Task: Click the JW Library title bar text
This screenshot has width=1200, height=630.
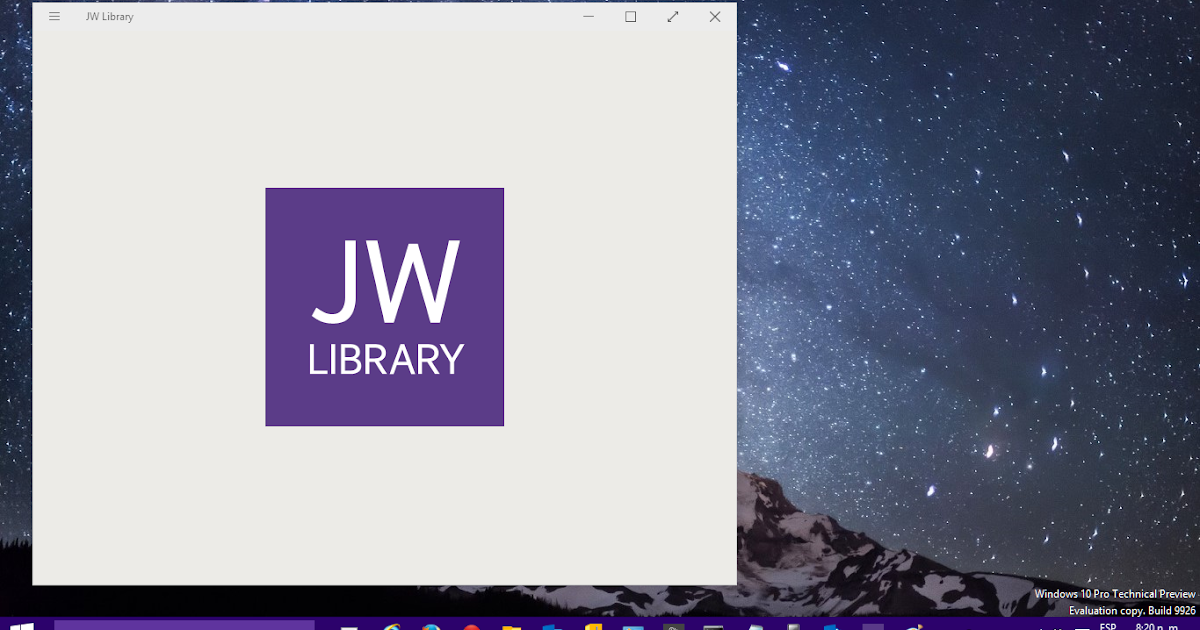Action: 109,16
